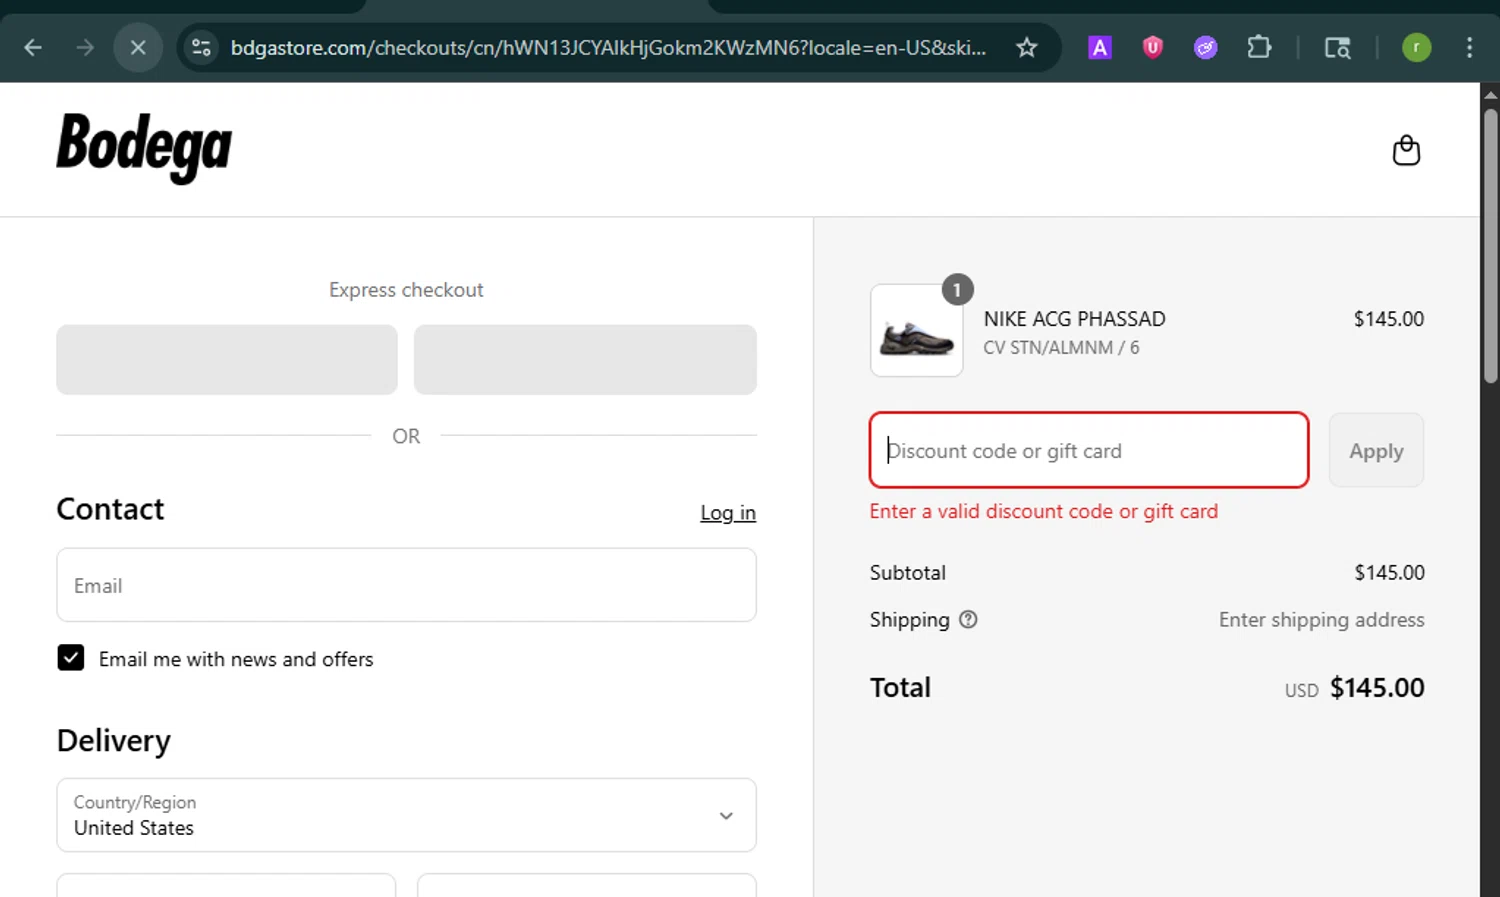Click the Bodega logo
The width and height of the screenshot is (1500, 897).
pyautogui.click(x=144, y=148)
